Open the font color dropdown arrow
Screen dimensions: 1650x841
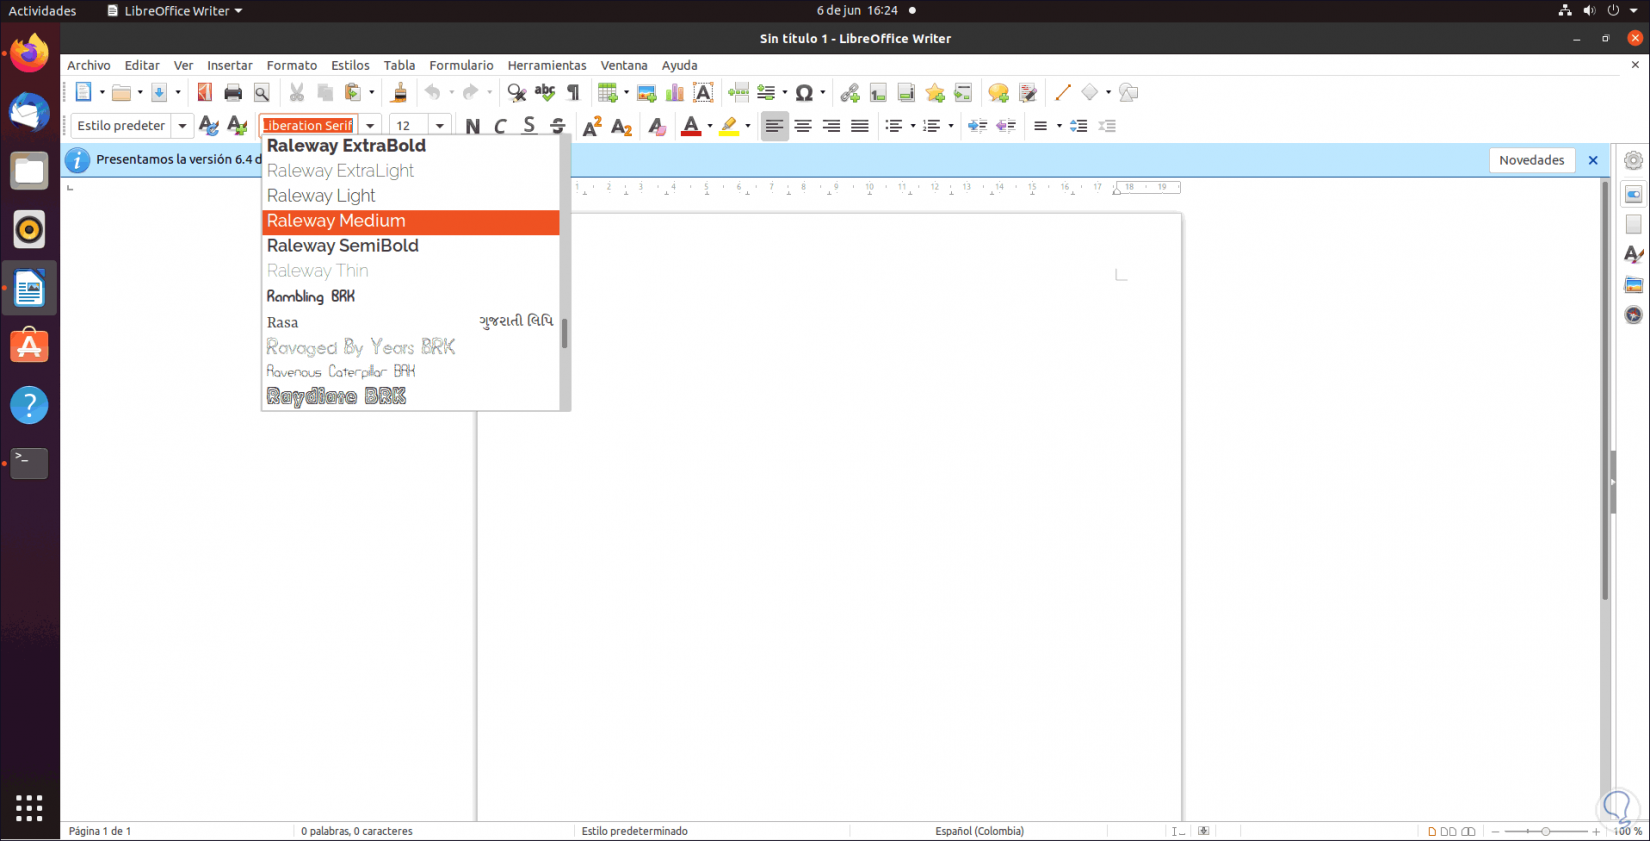pyautogui.click(x=709, y=126)
